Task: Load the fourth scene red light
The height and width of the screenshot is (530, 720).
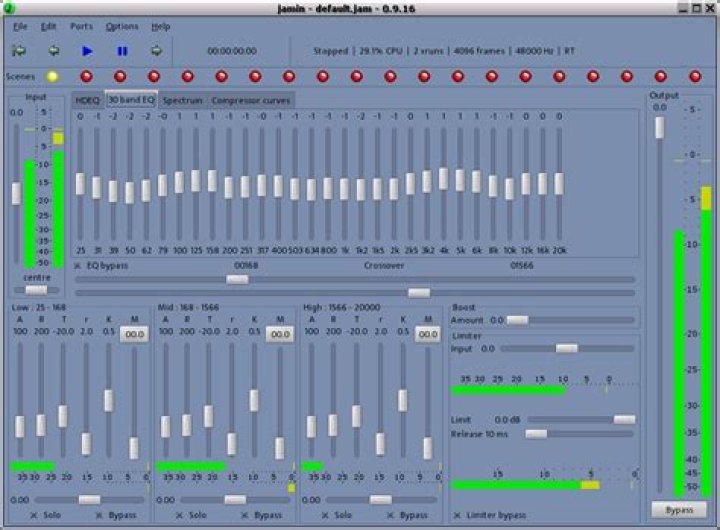Action: [154, 77]
